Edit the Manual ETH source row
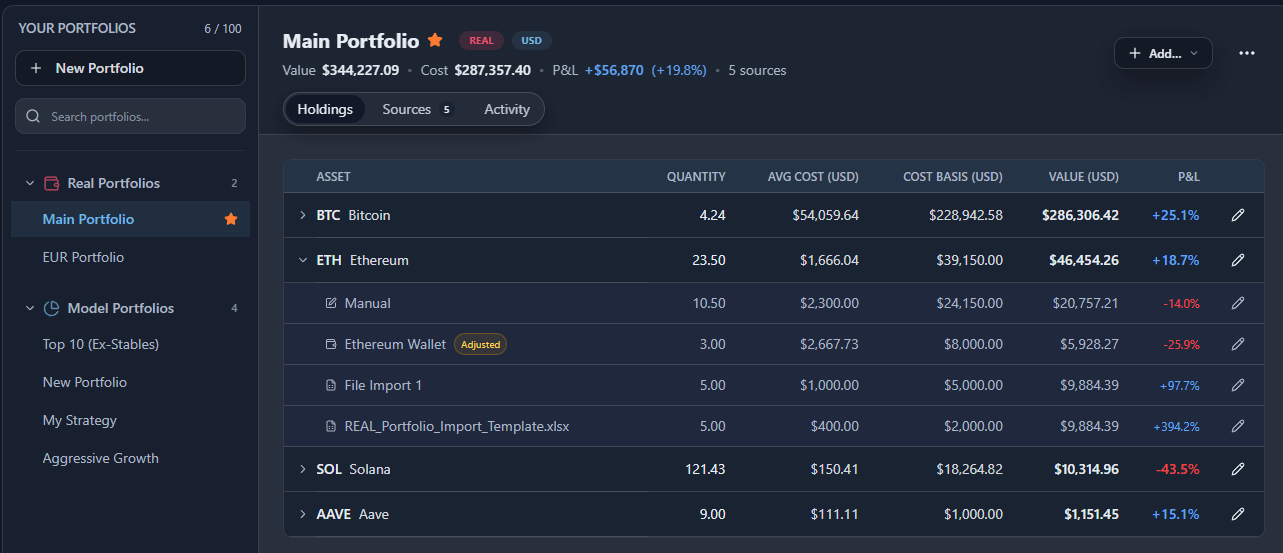This screenshot has width=1283, height=553. pyautogui.click(x=1237, y=303)
